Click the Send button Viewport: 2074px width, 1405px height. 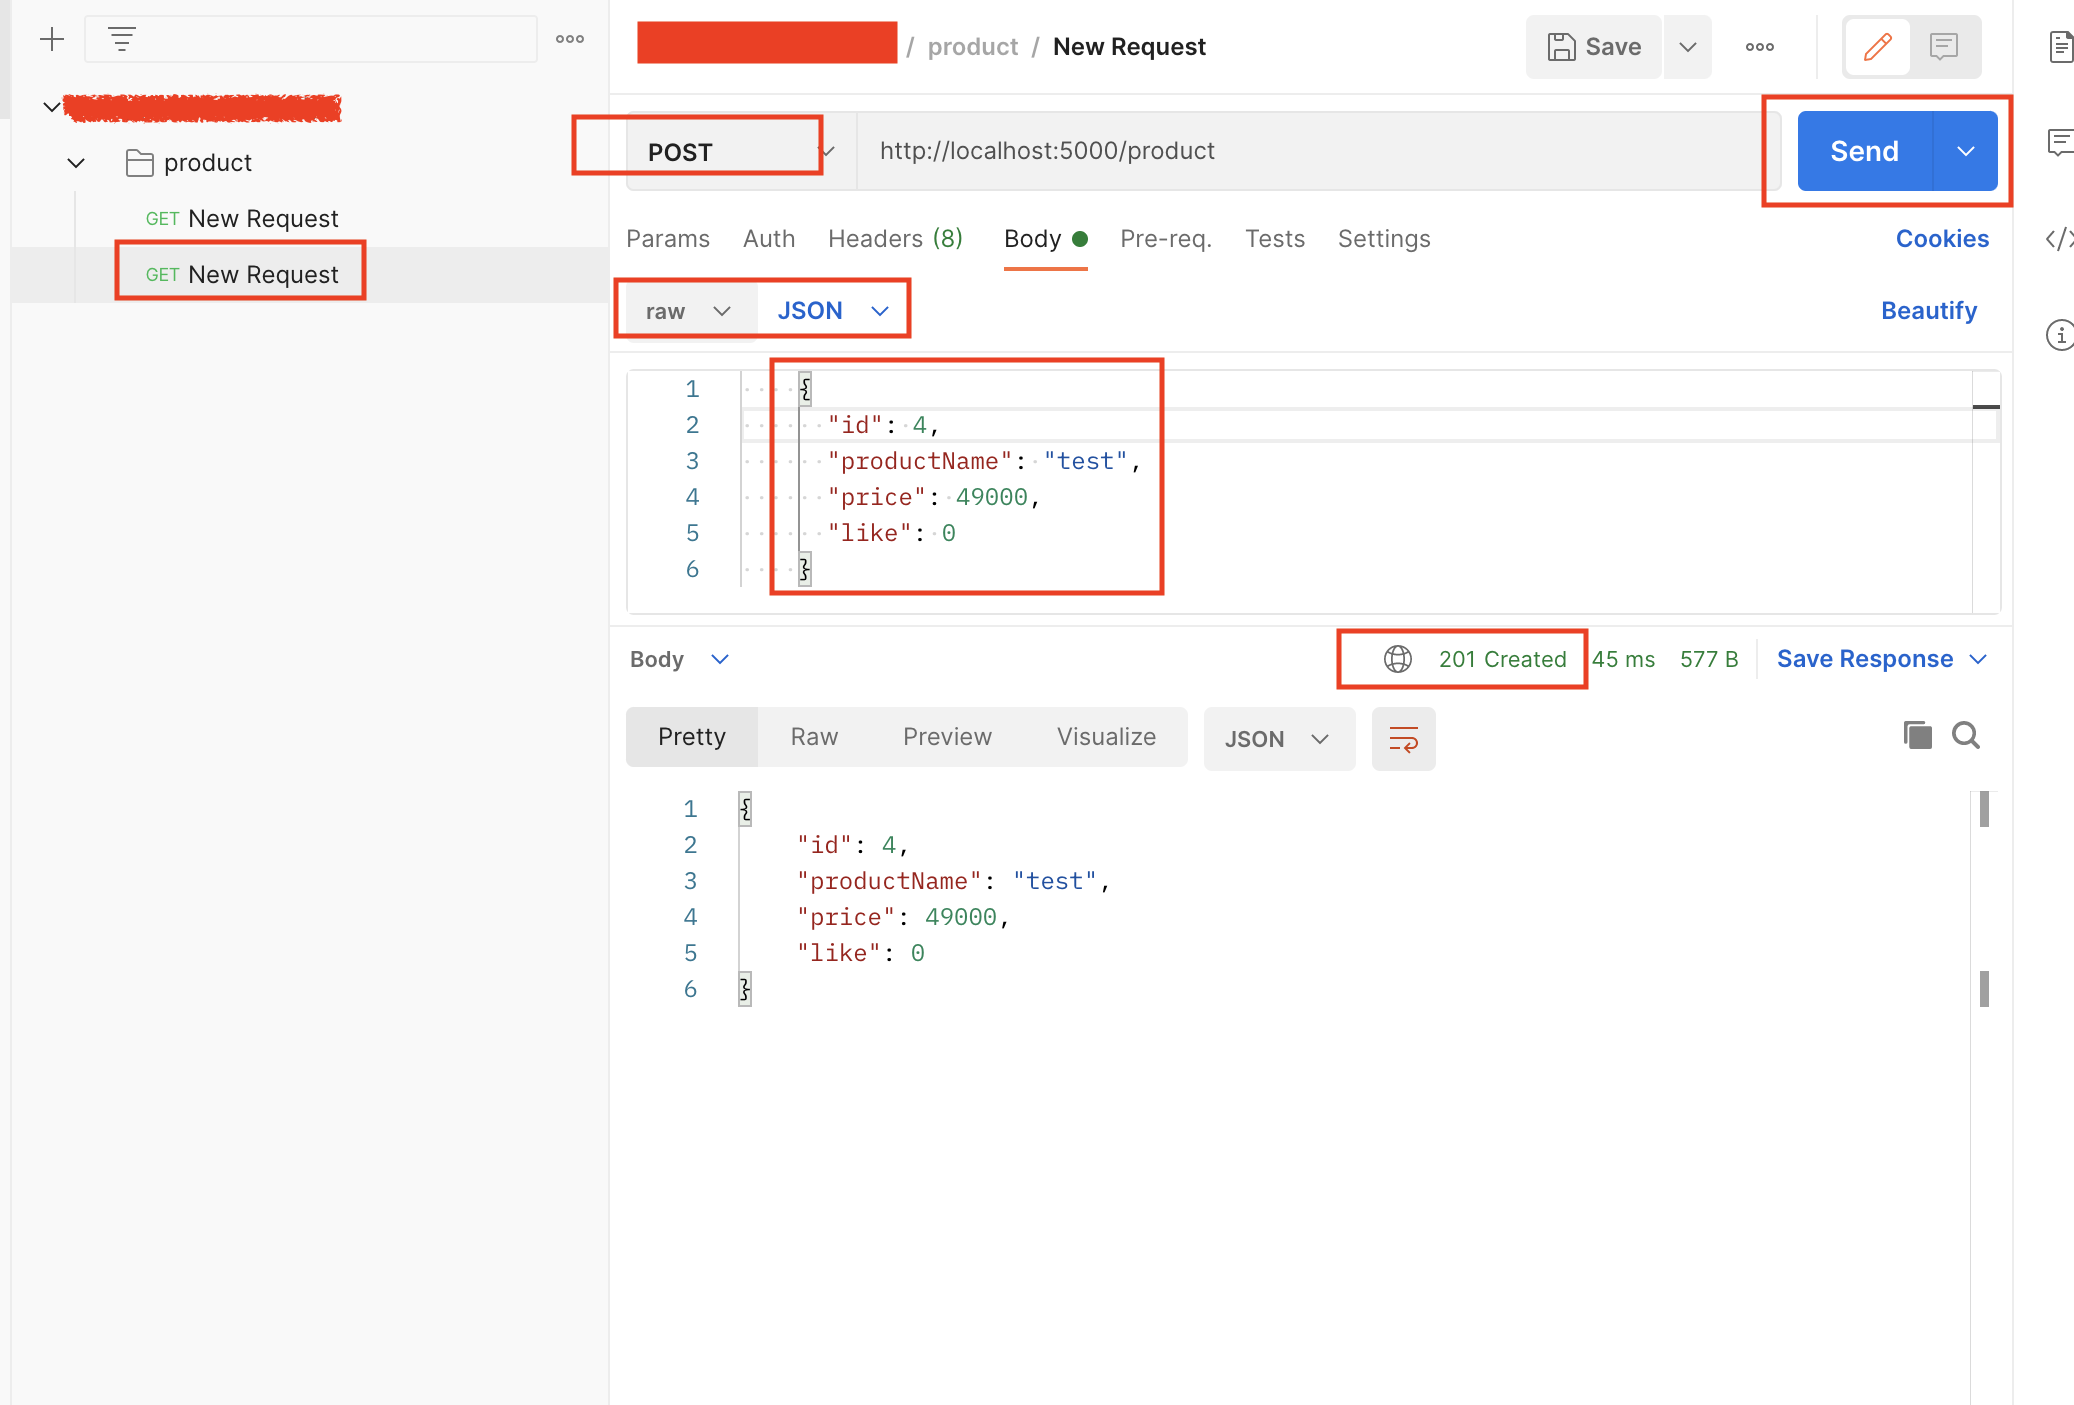pyautogui.click(x=1864, y=151)
